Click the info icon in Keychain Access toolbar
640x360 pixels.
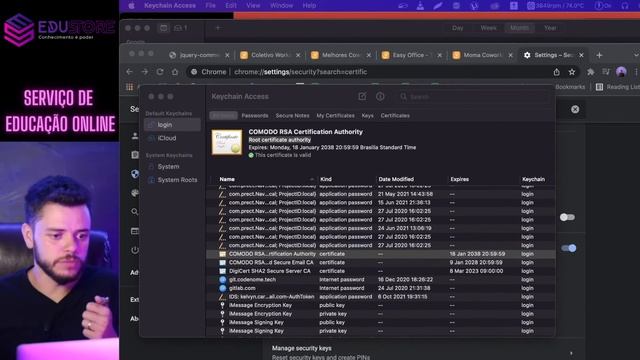tap(380, 96)
